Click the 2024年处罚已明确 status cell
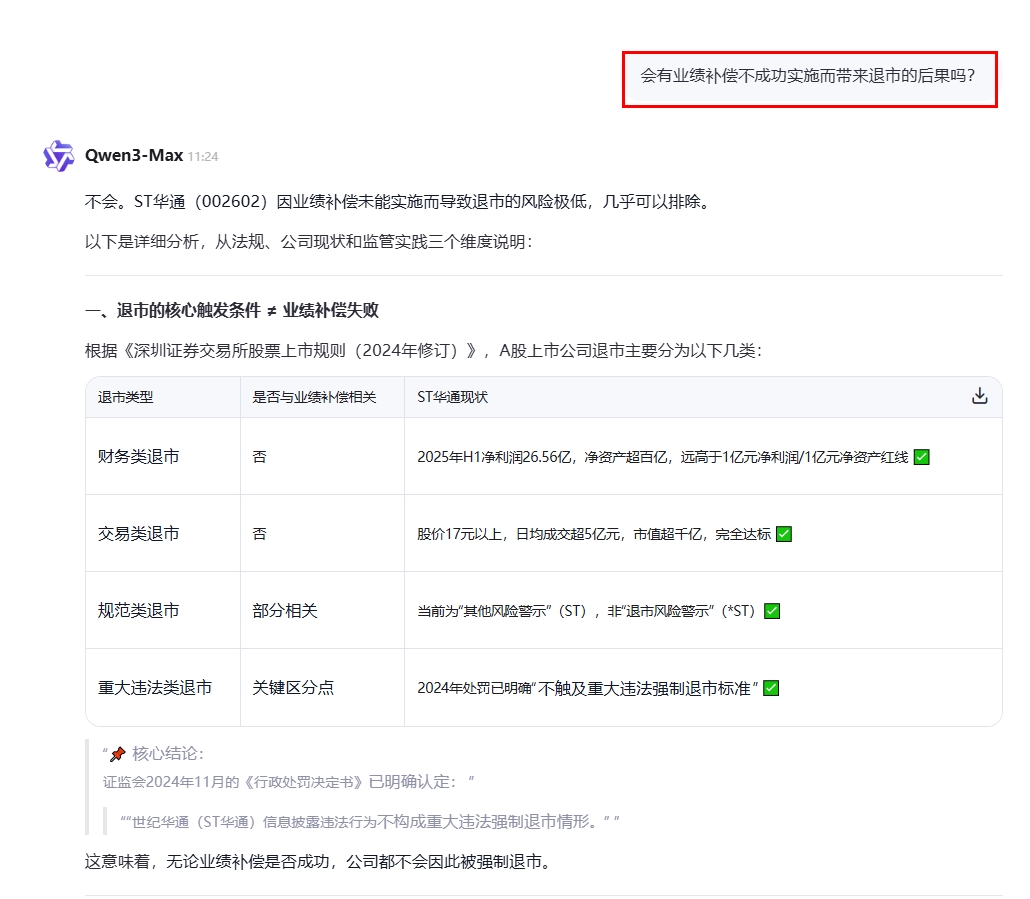The width and height of the screenshot is (1030, 899). click(704, 688)
